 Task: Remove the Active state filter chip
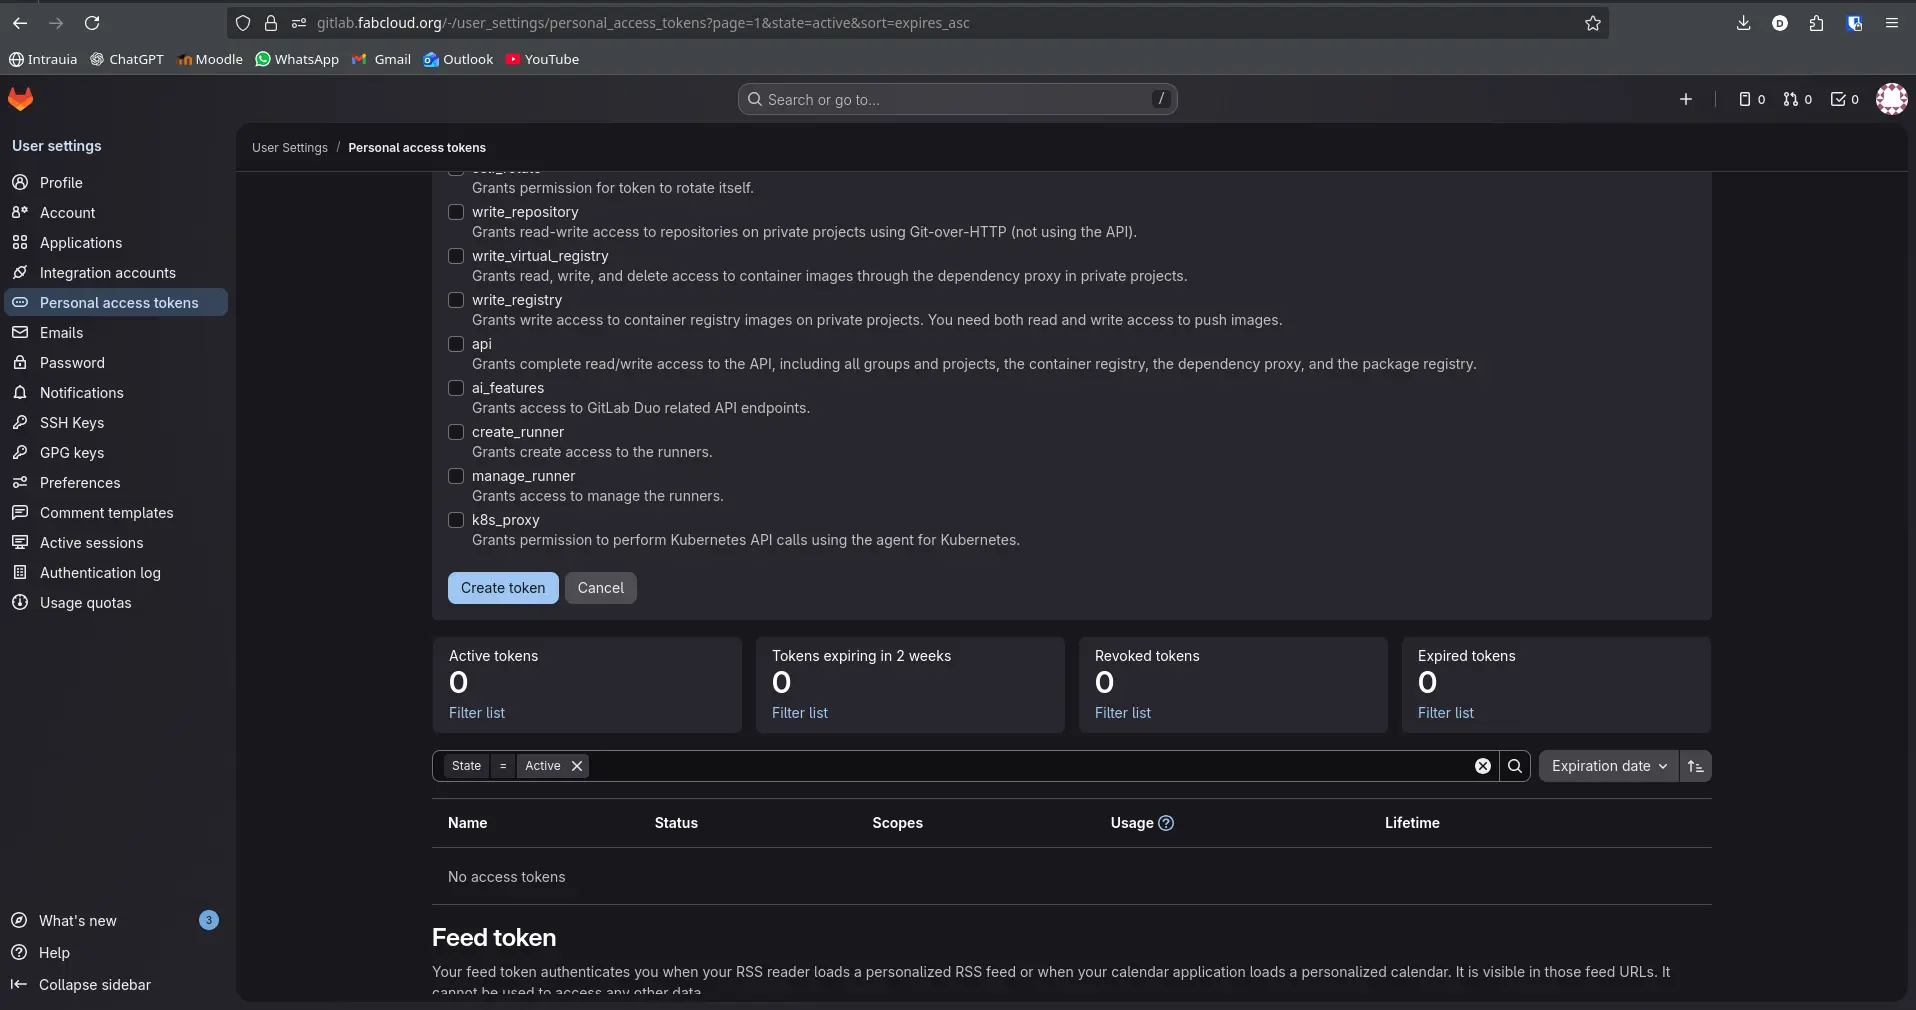coord(576,766)
